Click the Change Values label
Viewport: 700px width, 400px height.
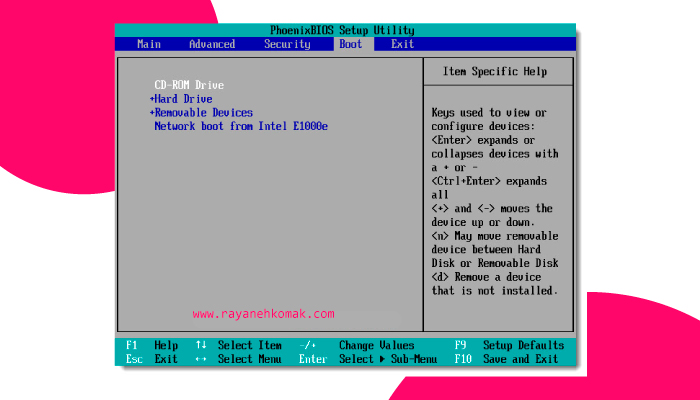(376, 345)
